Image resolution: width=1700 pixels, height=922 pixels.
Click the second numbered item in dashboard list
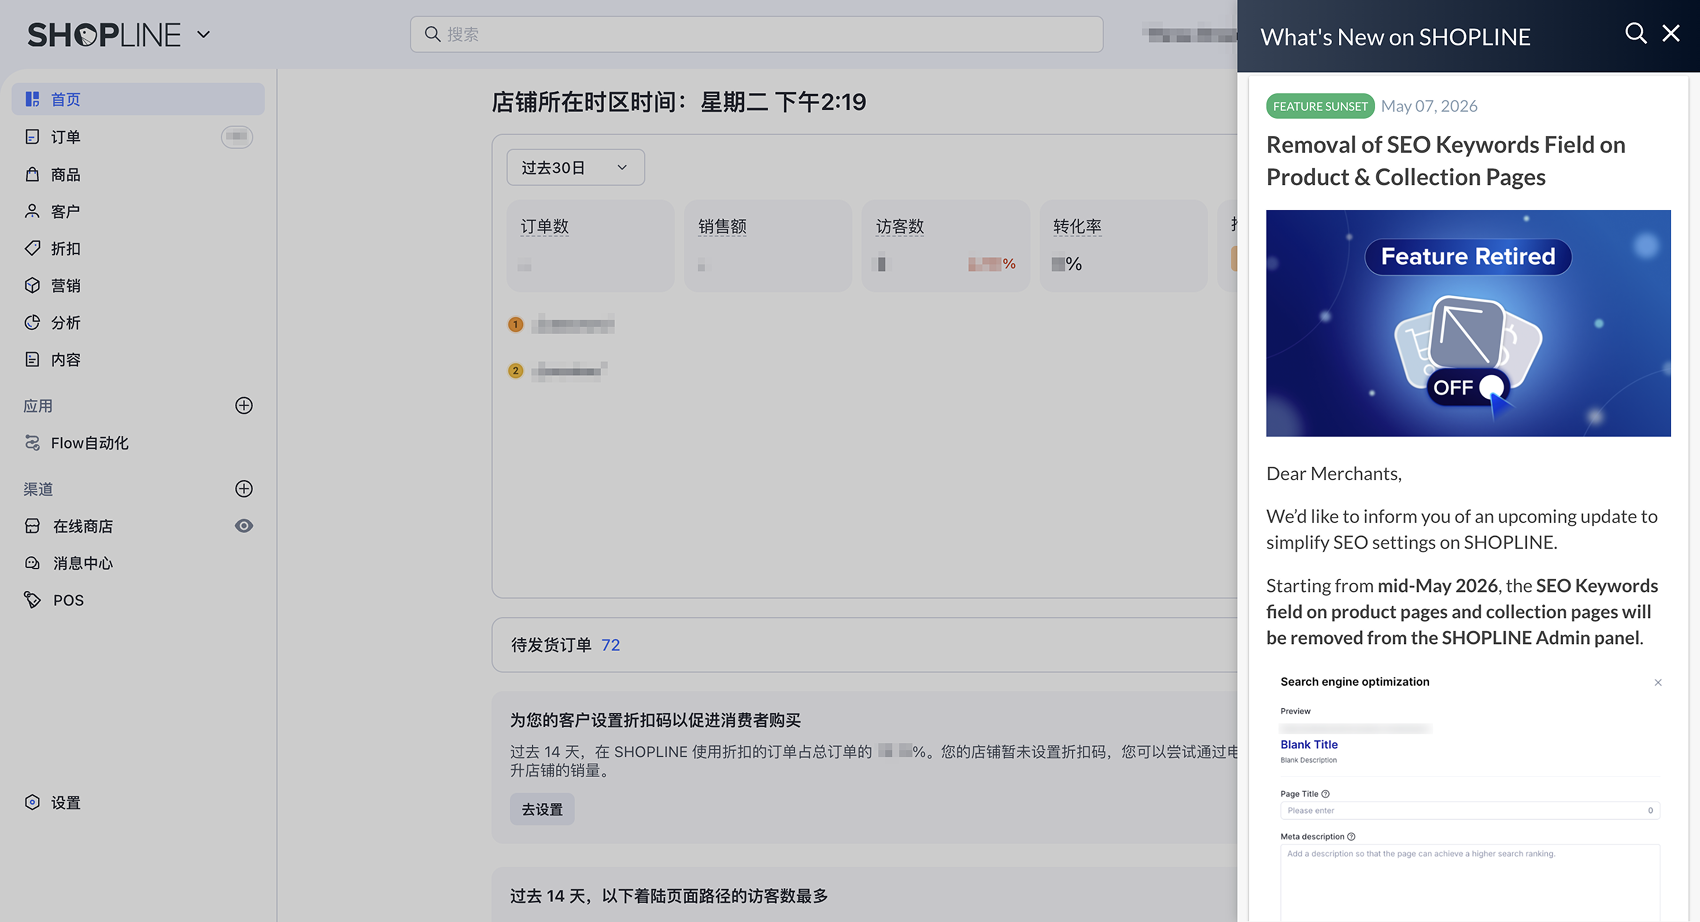point(557,371)
